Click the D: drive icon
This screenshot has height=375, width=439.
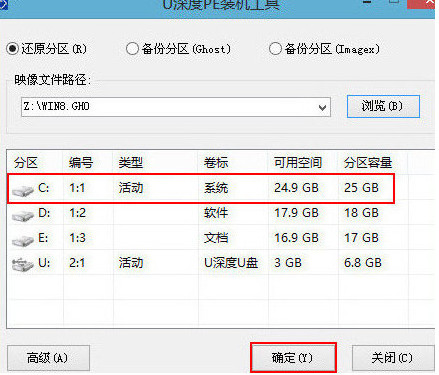click(x=23, y=215)
